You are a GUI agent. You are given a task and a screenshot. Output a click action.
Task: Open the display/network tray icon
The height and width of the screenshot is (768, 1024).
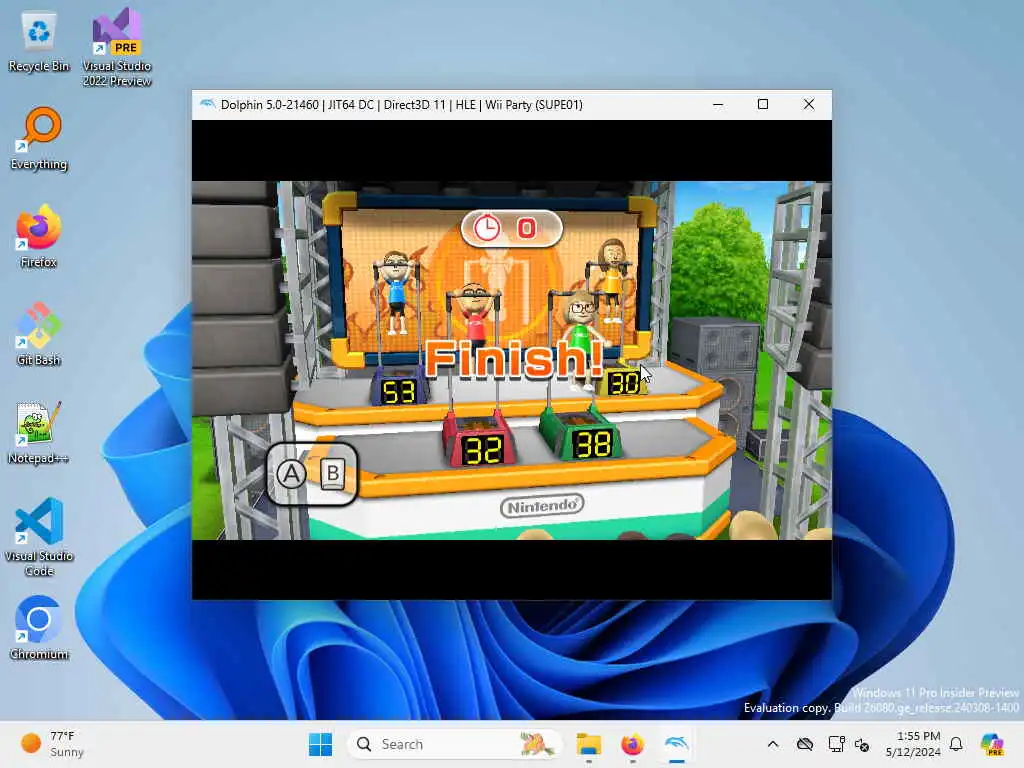(x=836, y=744)
